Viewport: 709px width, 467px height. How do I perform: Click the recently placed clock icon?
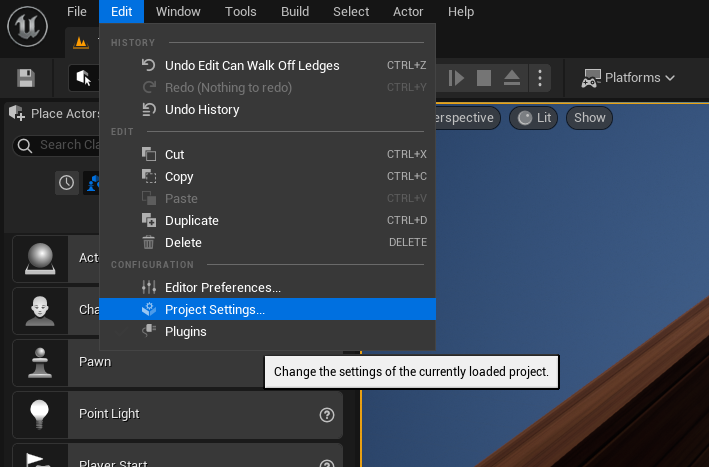tap(66, 182)
